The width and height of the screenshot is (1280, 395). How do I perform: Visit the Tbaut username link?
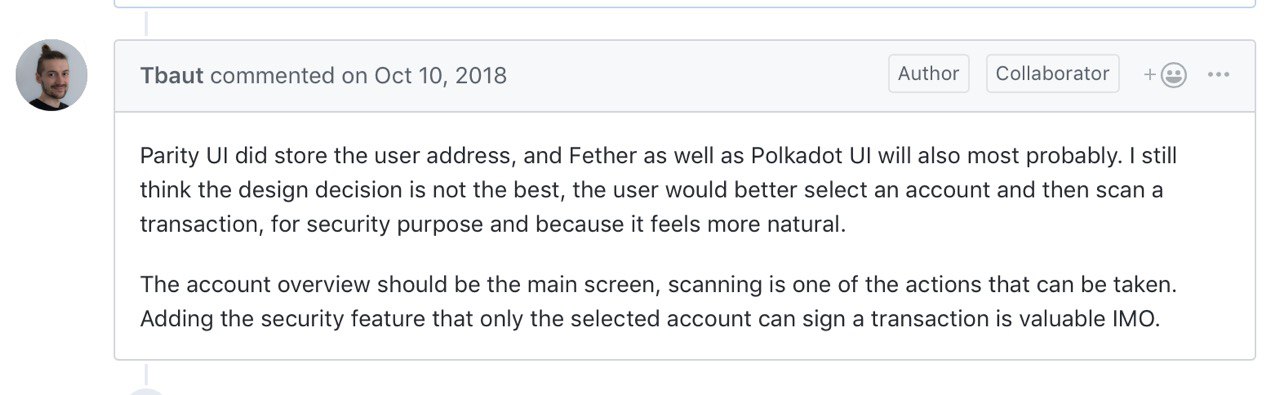173,75
